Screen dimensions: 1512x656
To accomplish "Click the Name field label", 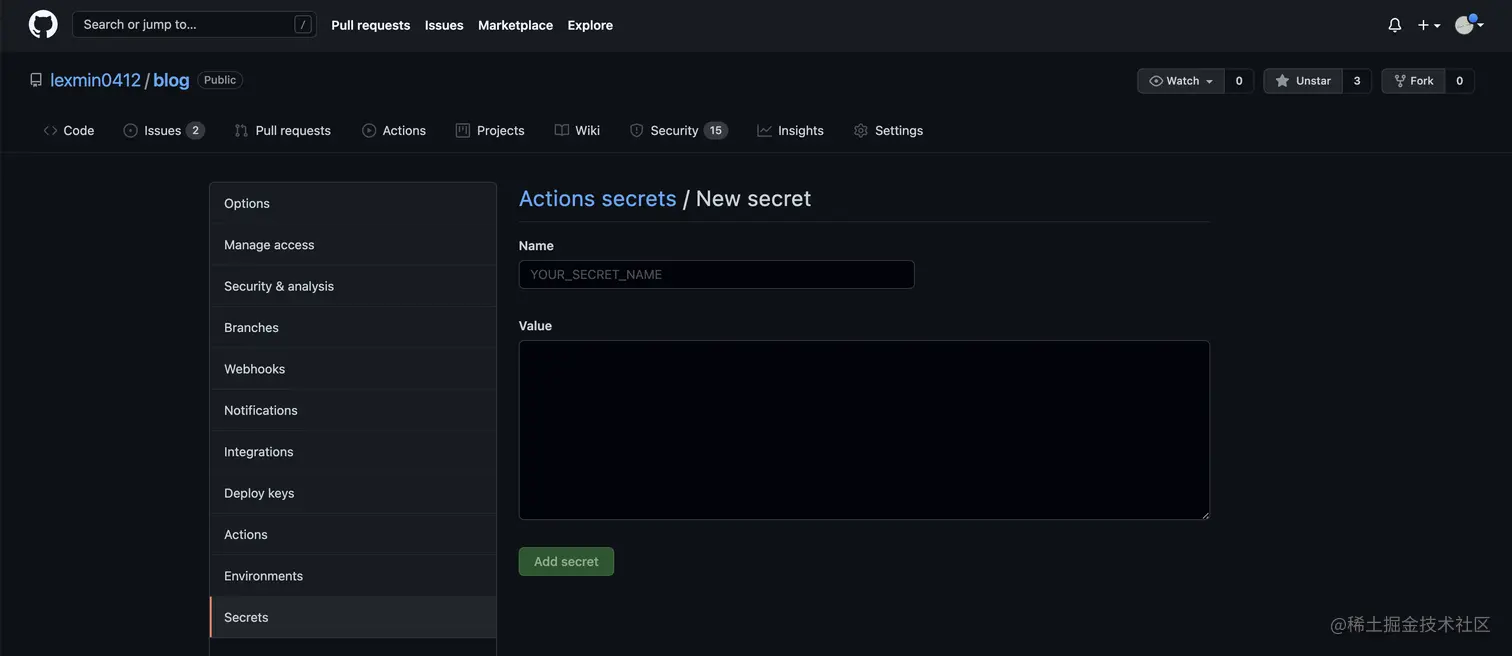I will tap(536, 246).
